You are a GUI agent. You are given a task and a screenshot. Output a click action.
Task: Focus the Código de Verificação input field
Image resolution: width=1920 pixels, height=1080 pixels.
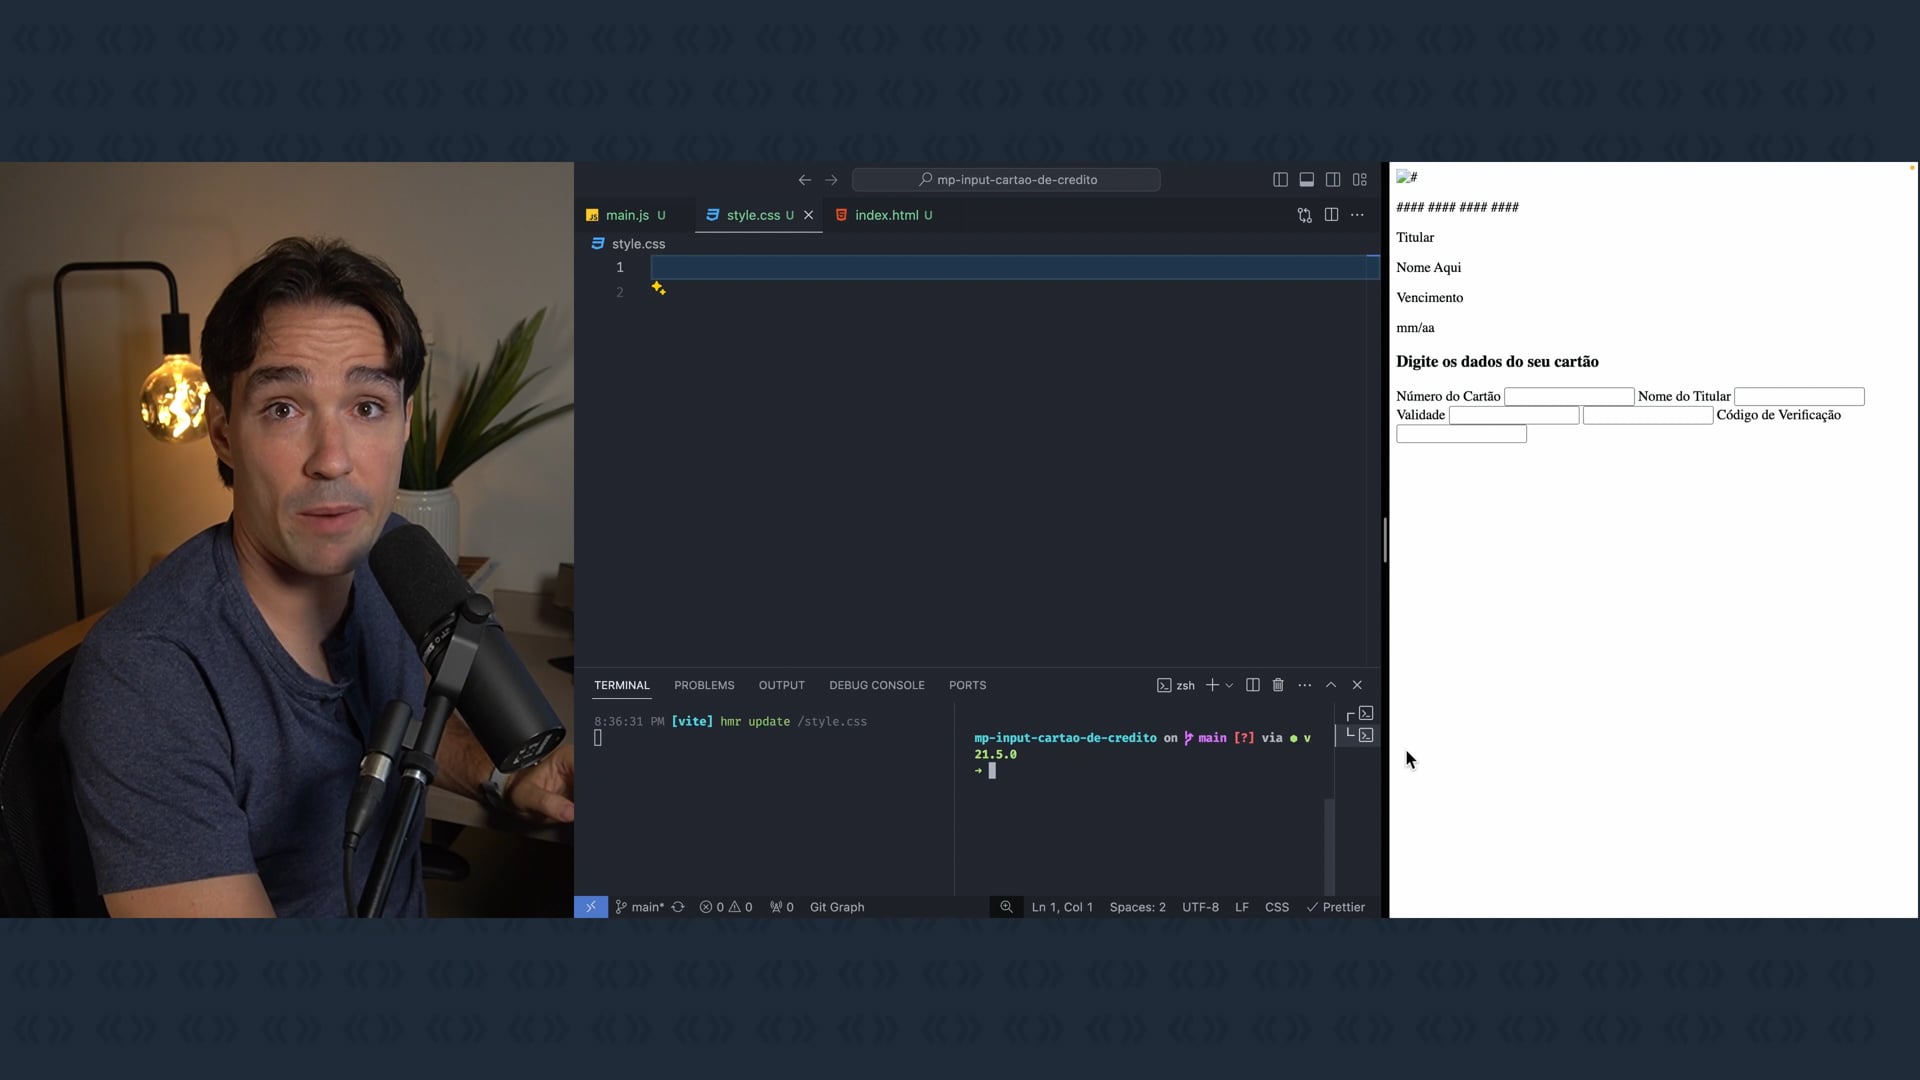point(1461,434)
